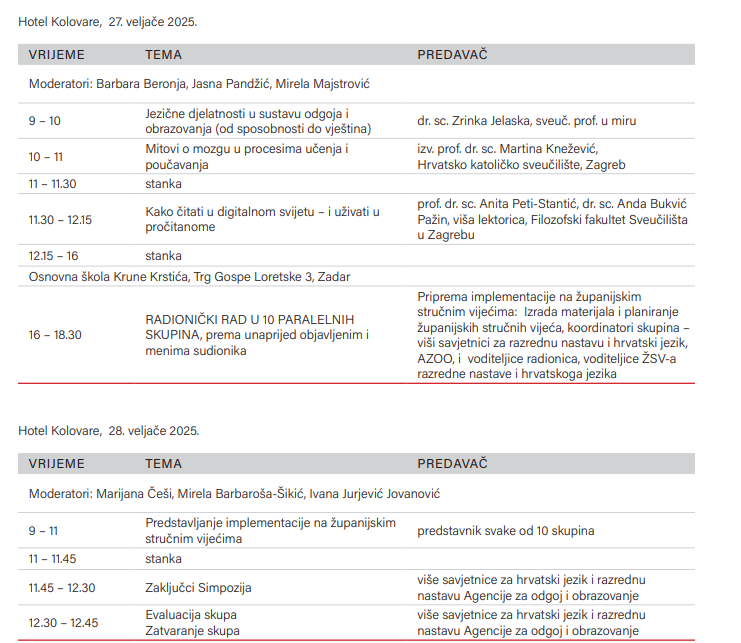Click the 'Hotel Kolovare, 28. veljače 2025.' heading
Screen dimensions: 741x643
coord(108,430)
